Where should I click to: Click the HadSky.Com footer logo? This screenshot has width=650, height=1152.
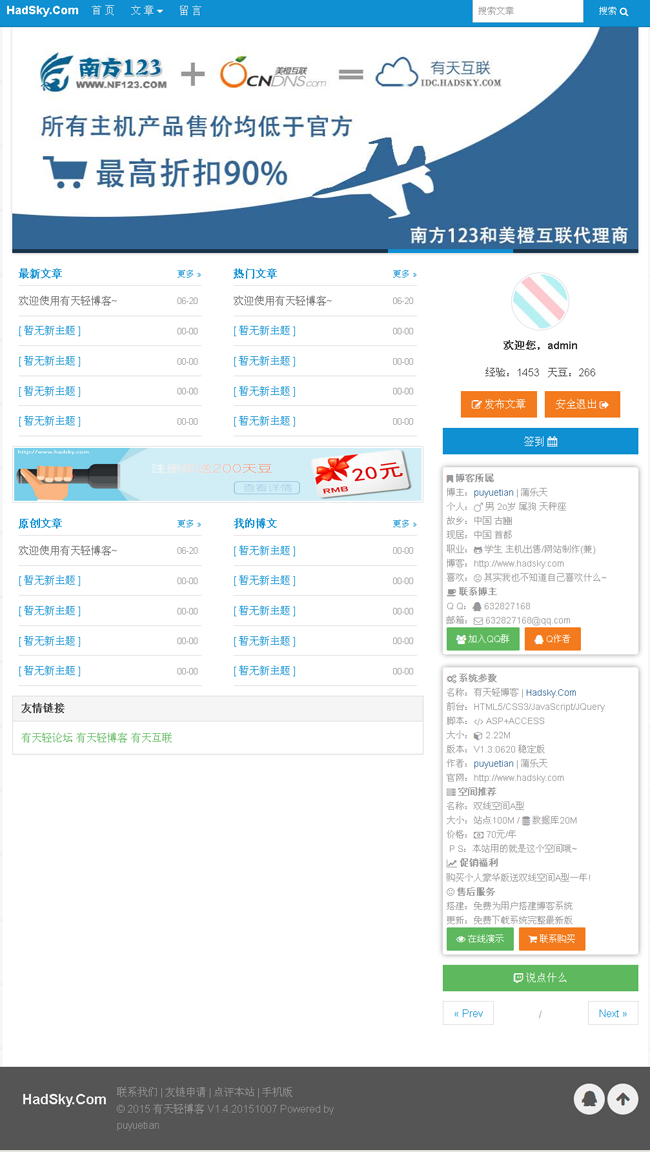tap(64, 1100)
